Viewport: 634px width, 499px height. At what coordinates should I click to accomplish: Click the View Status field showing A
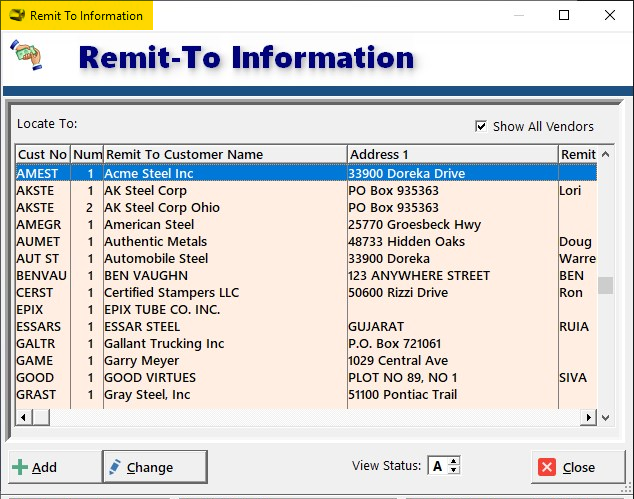438,466
